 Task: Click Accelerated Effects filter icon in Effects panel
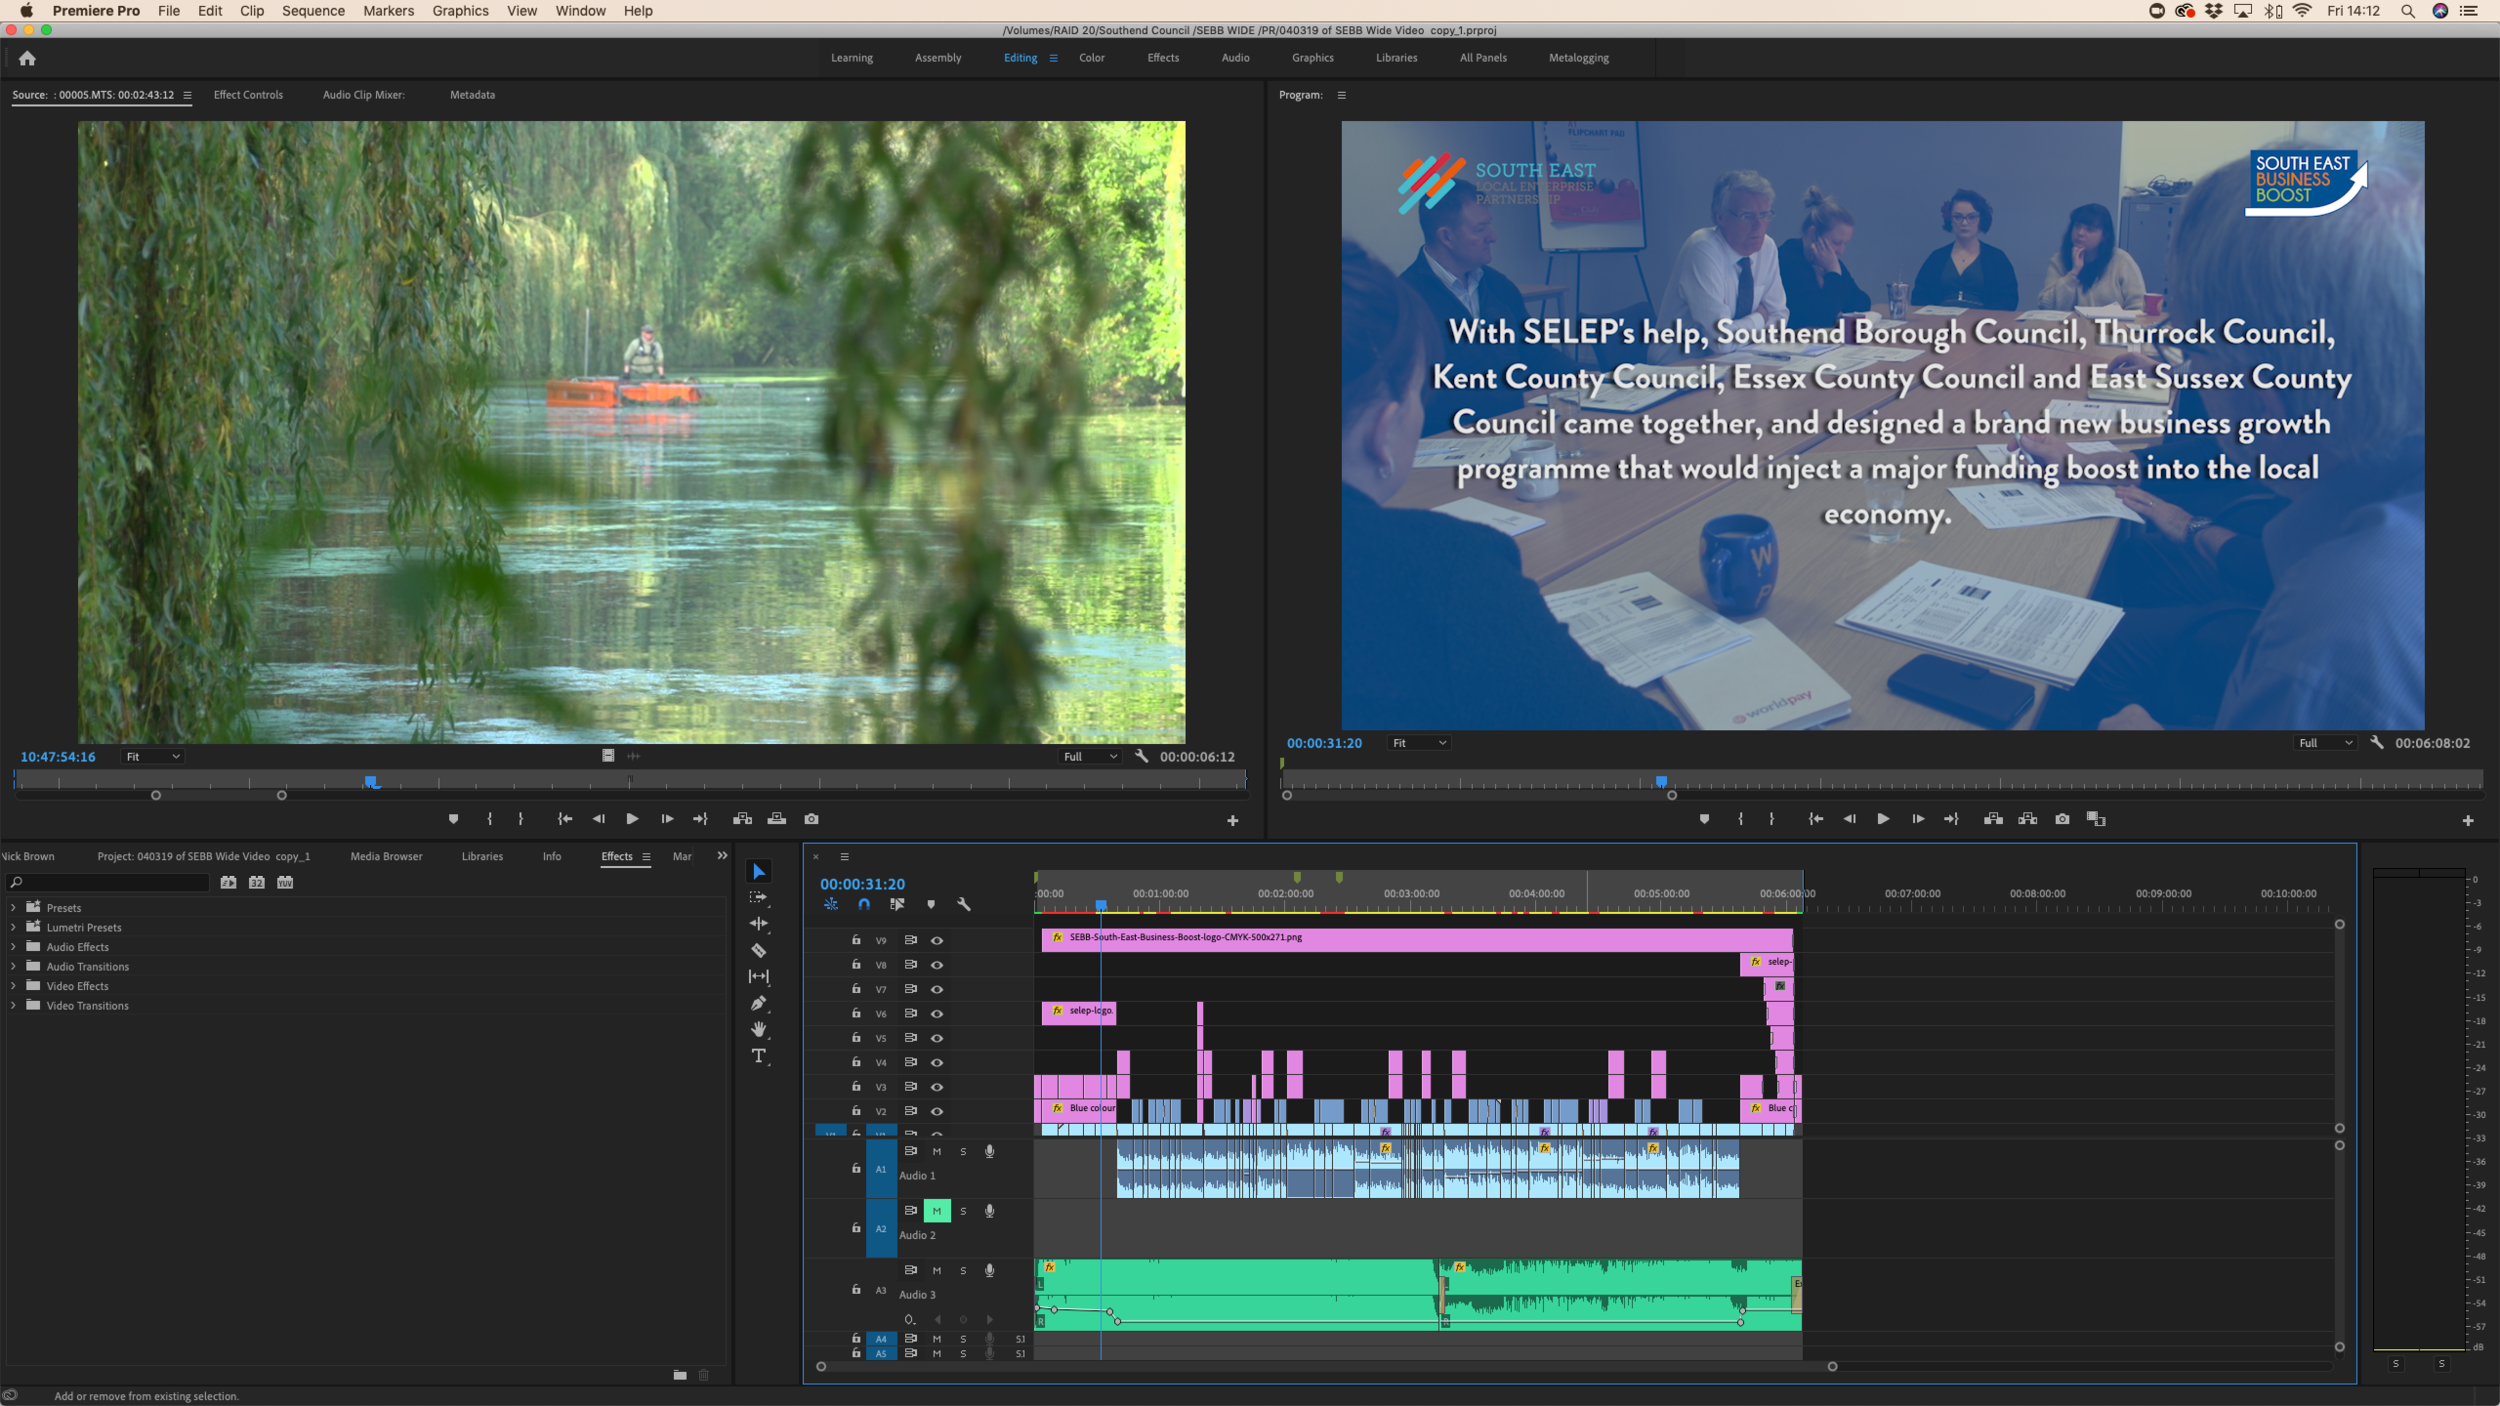click(228, 883)
